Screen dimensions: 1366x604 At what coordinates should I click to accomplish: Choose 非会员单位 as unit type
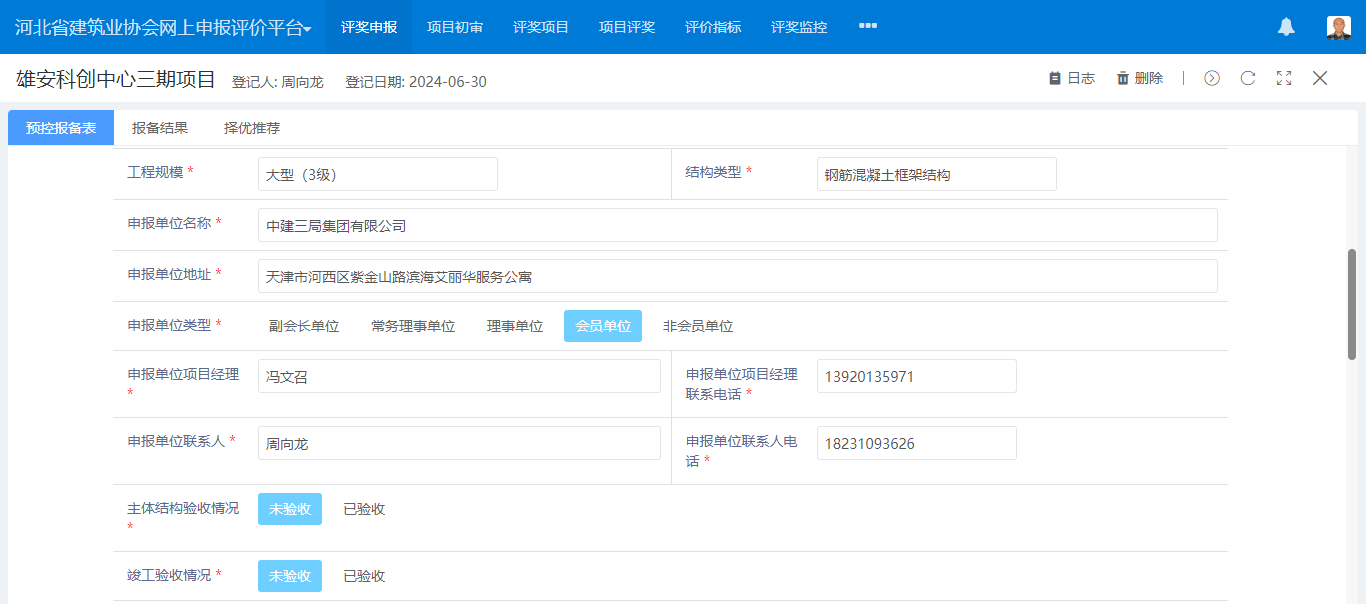point(698,326)
